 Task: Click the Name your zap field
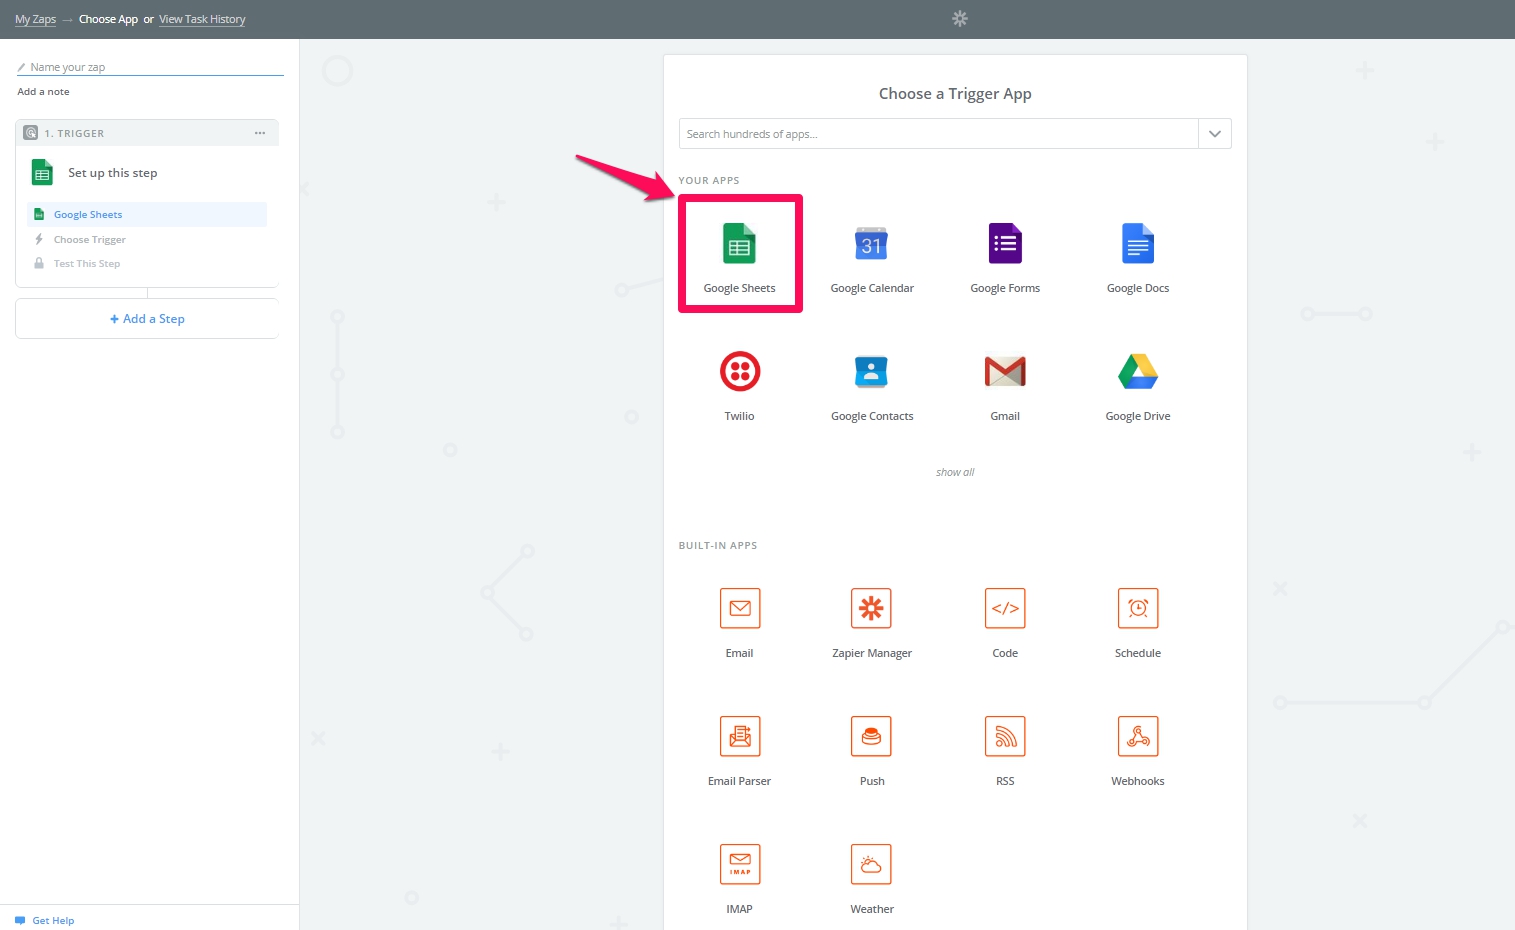150,67
